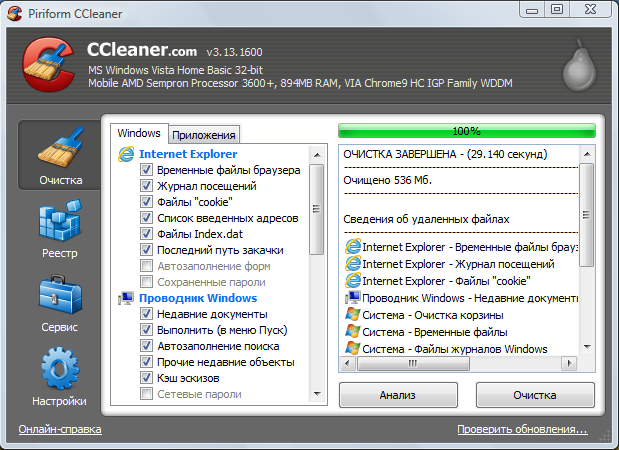Screen dimensions: 619x450
Task: Click the Анализ button
Action: click(x=398, y=395)
